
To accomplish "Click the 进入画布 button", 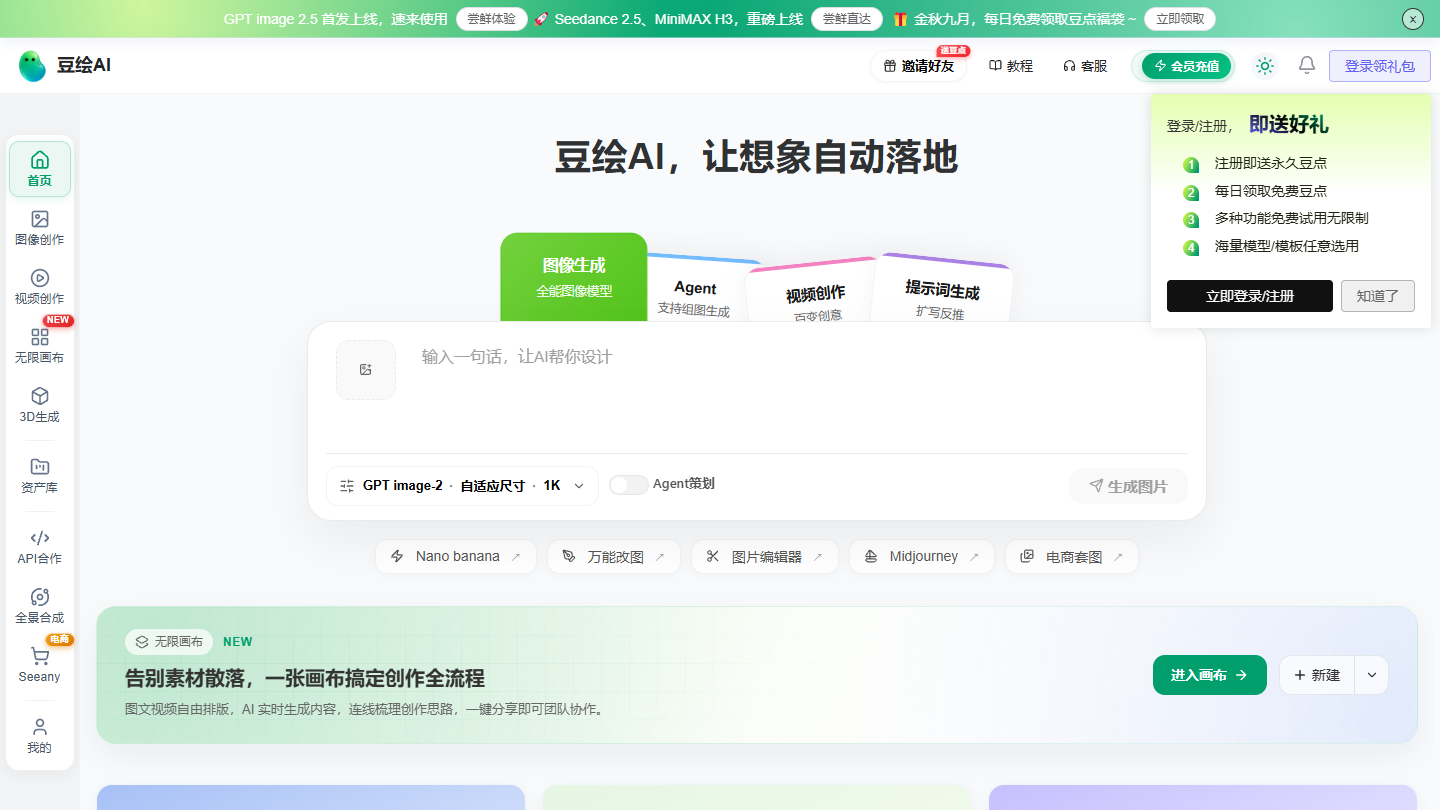I will (x=1210, y=675).
